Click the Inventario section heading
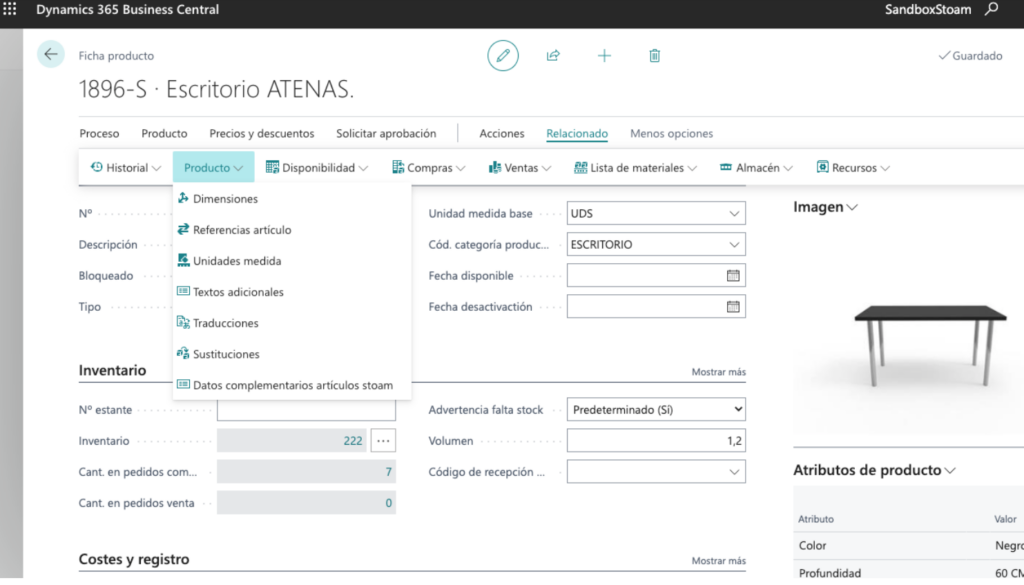 point(112,370)
